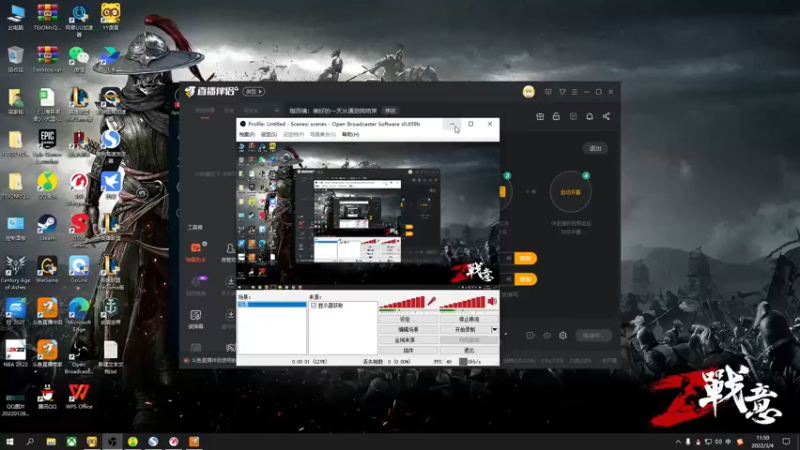Image resolution: width=800 pixels, height=450 pixels.
Task: Open File Explorer from the taskbar
Action: click(51, 441)
